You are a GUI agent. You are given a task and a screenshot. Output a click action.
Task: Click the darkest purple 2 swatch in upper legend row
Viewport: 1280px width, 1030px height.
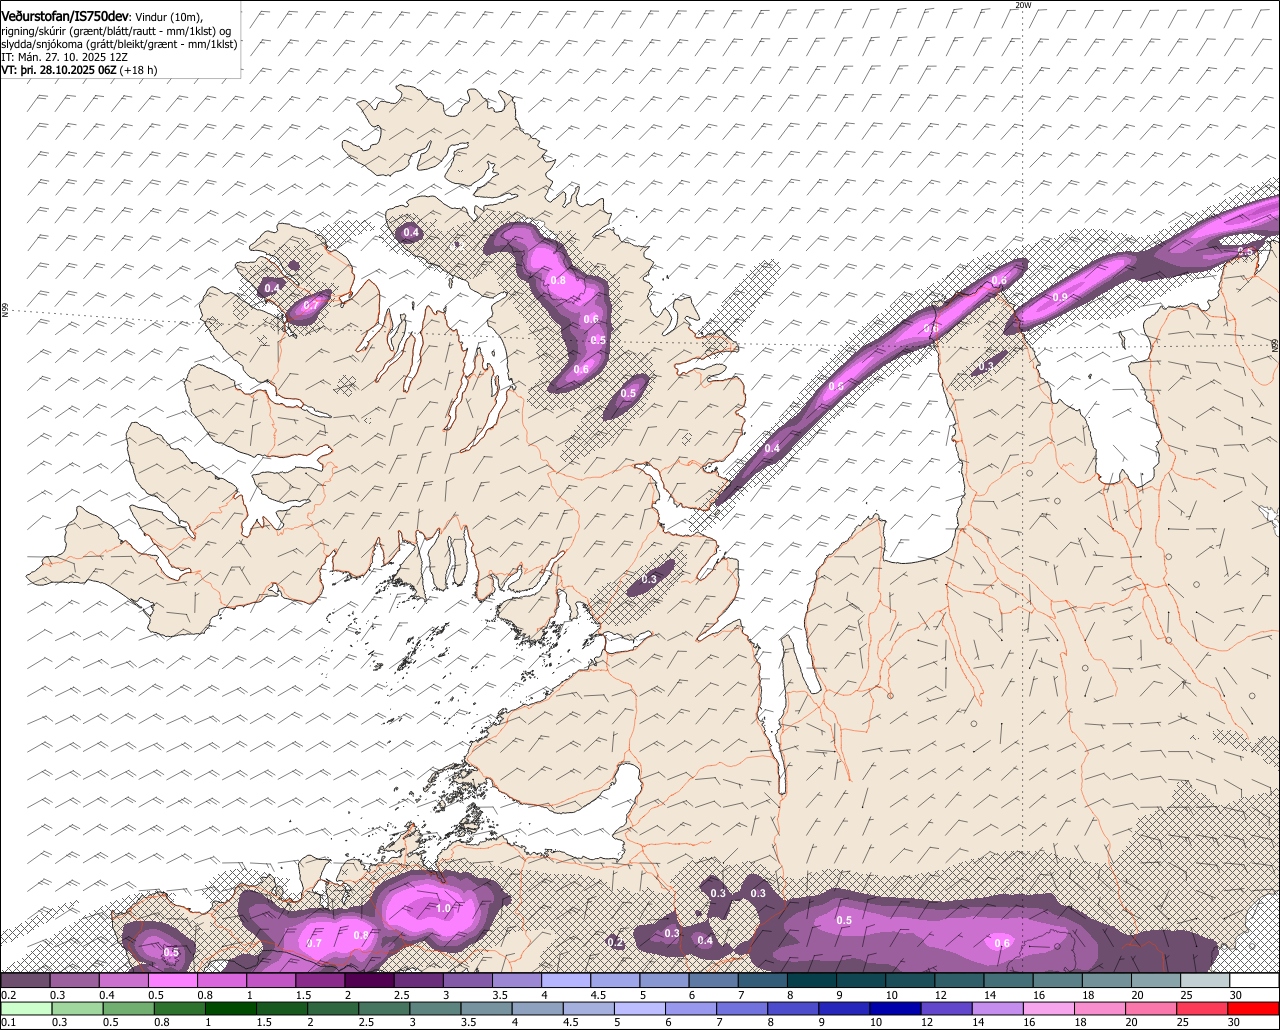tap(369, 980)
